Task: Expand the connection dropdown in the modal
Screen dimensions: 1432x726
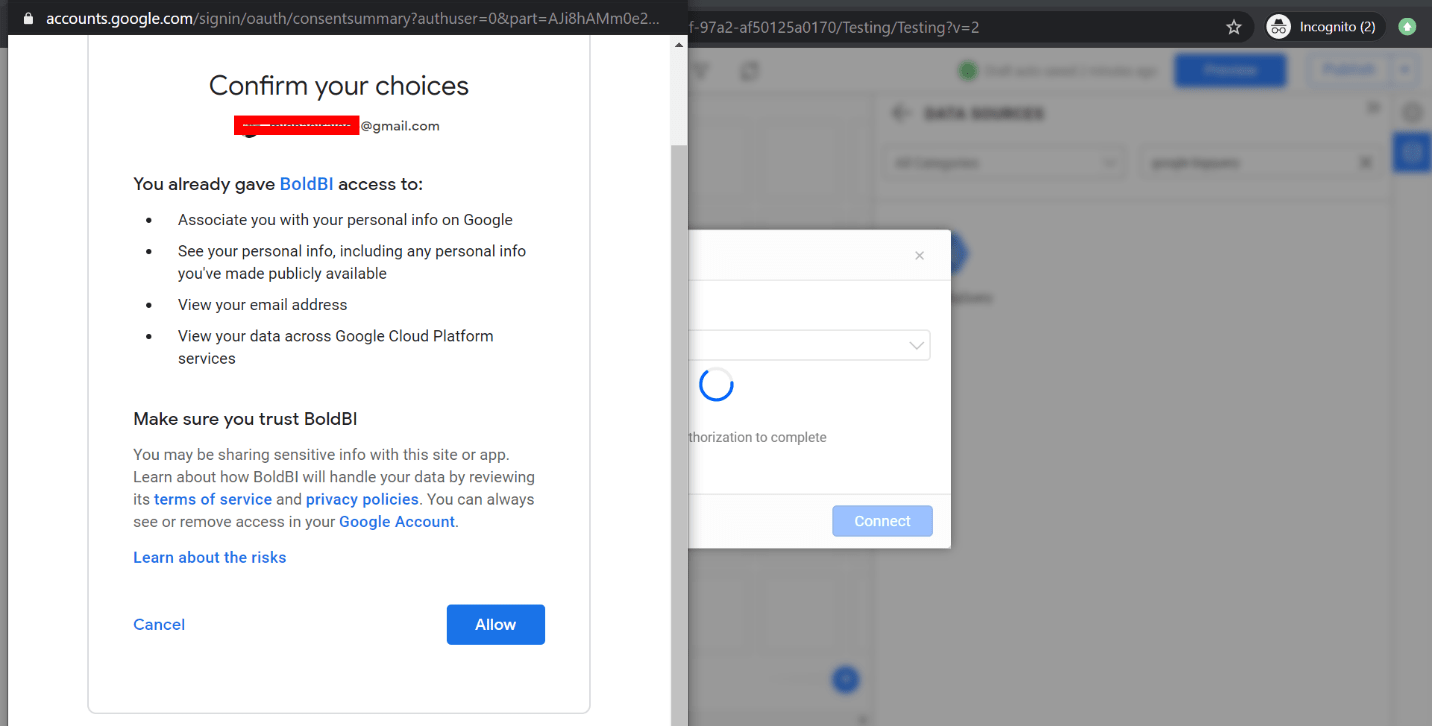Action: pos(916,344)
